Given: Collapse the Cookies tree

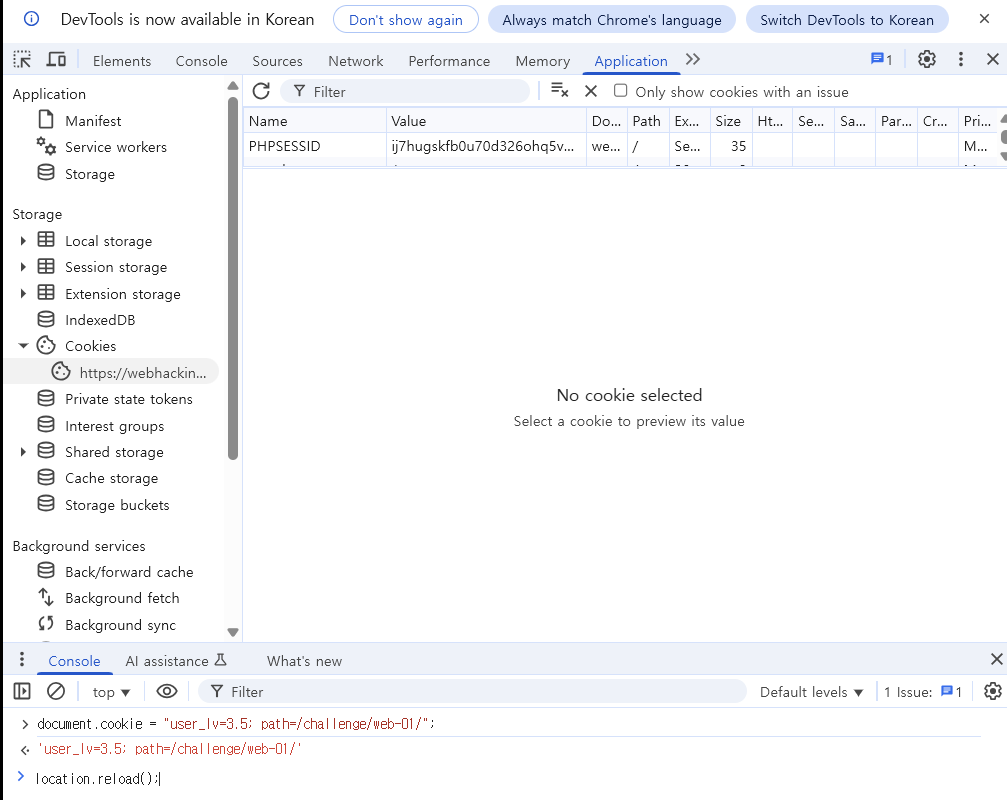Looking at the screenshot, I should click(23, 346).
